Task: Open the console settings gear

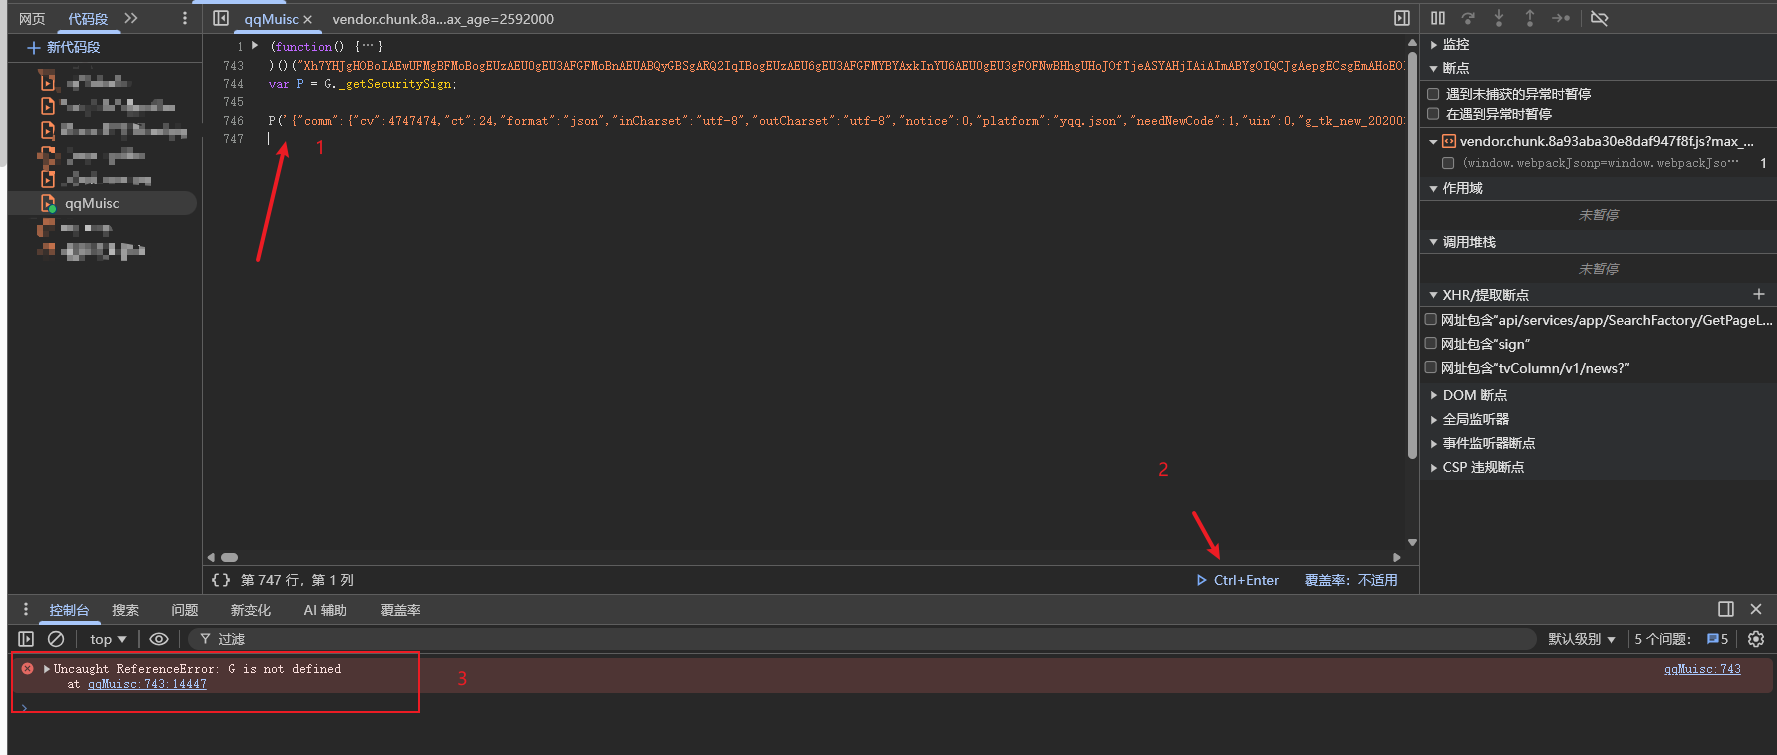Action: tap(1756, 639)
